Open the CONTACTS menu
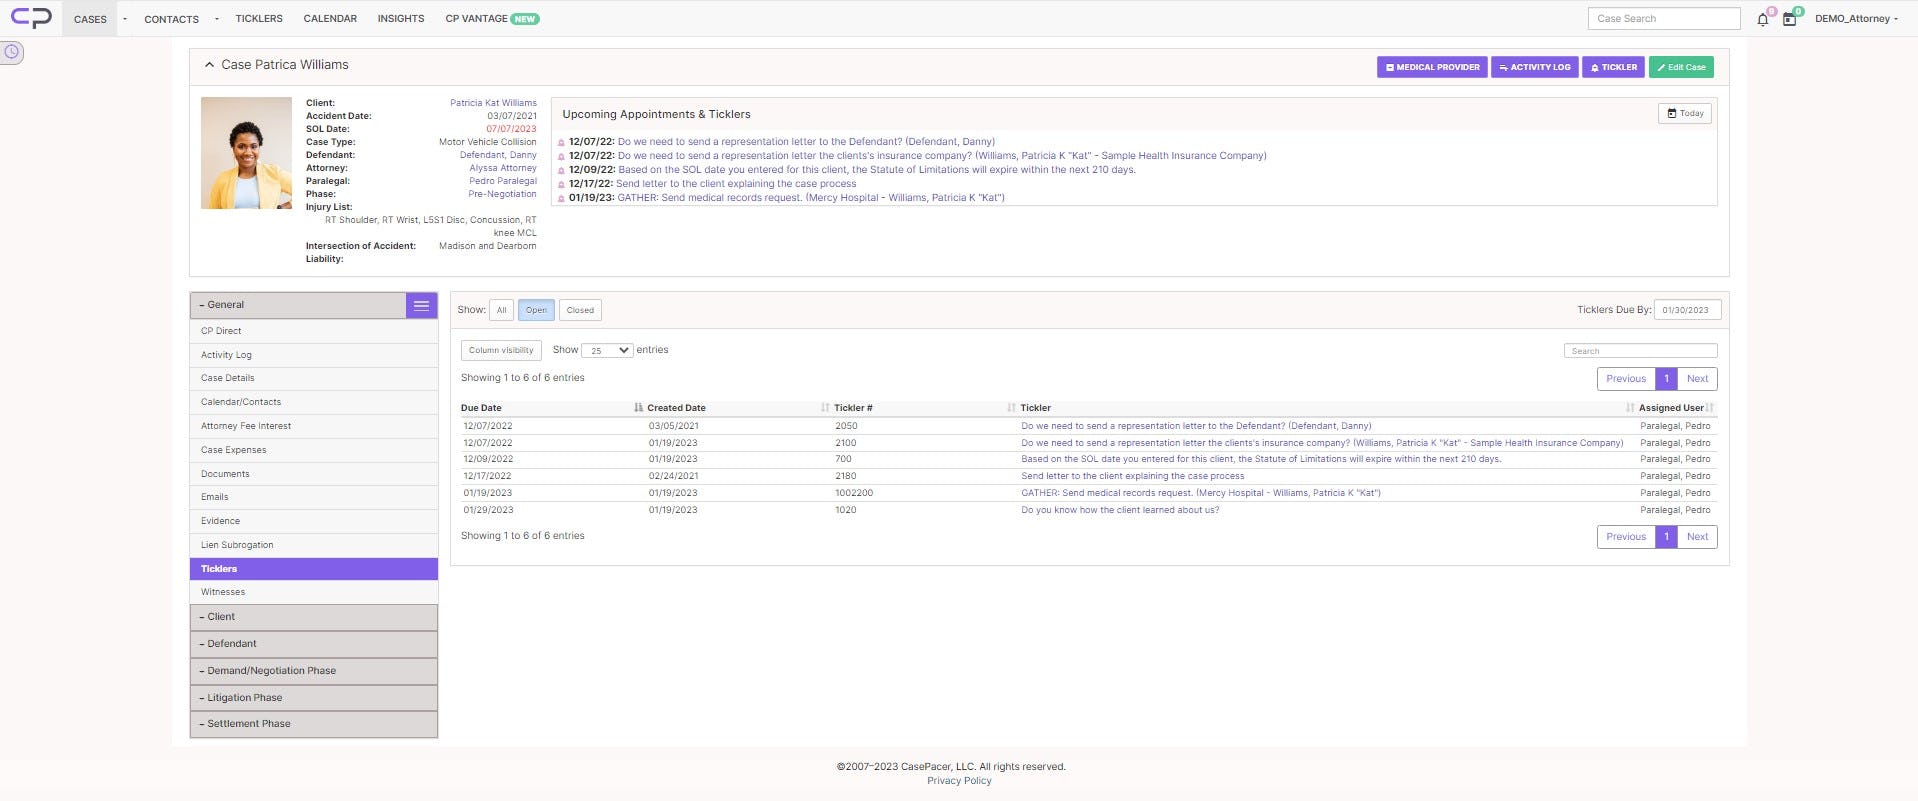This screenshot has height=801, width=1918. (171, 19)
